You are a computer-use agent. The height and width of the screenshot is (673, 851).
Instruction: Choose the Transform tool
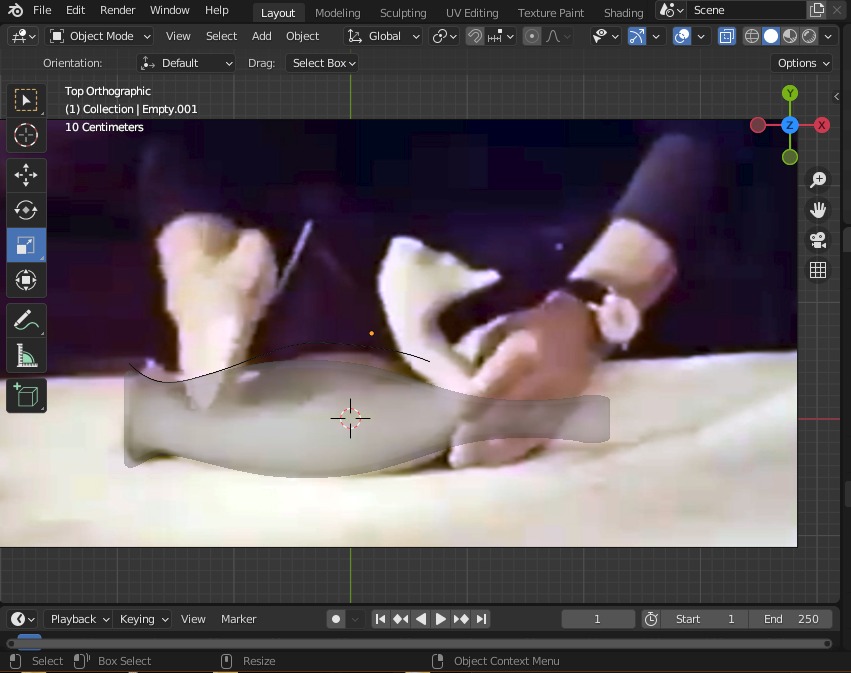[x=26, y=280]
